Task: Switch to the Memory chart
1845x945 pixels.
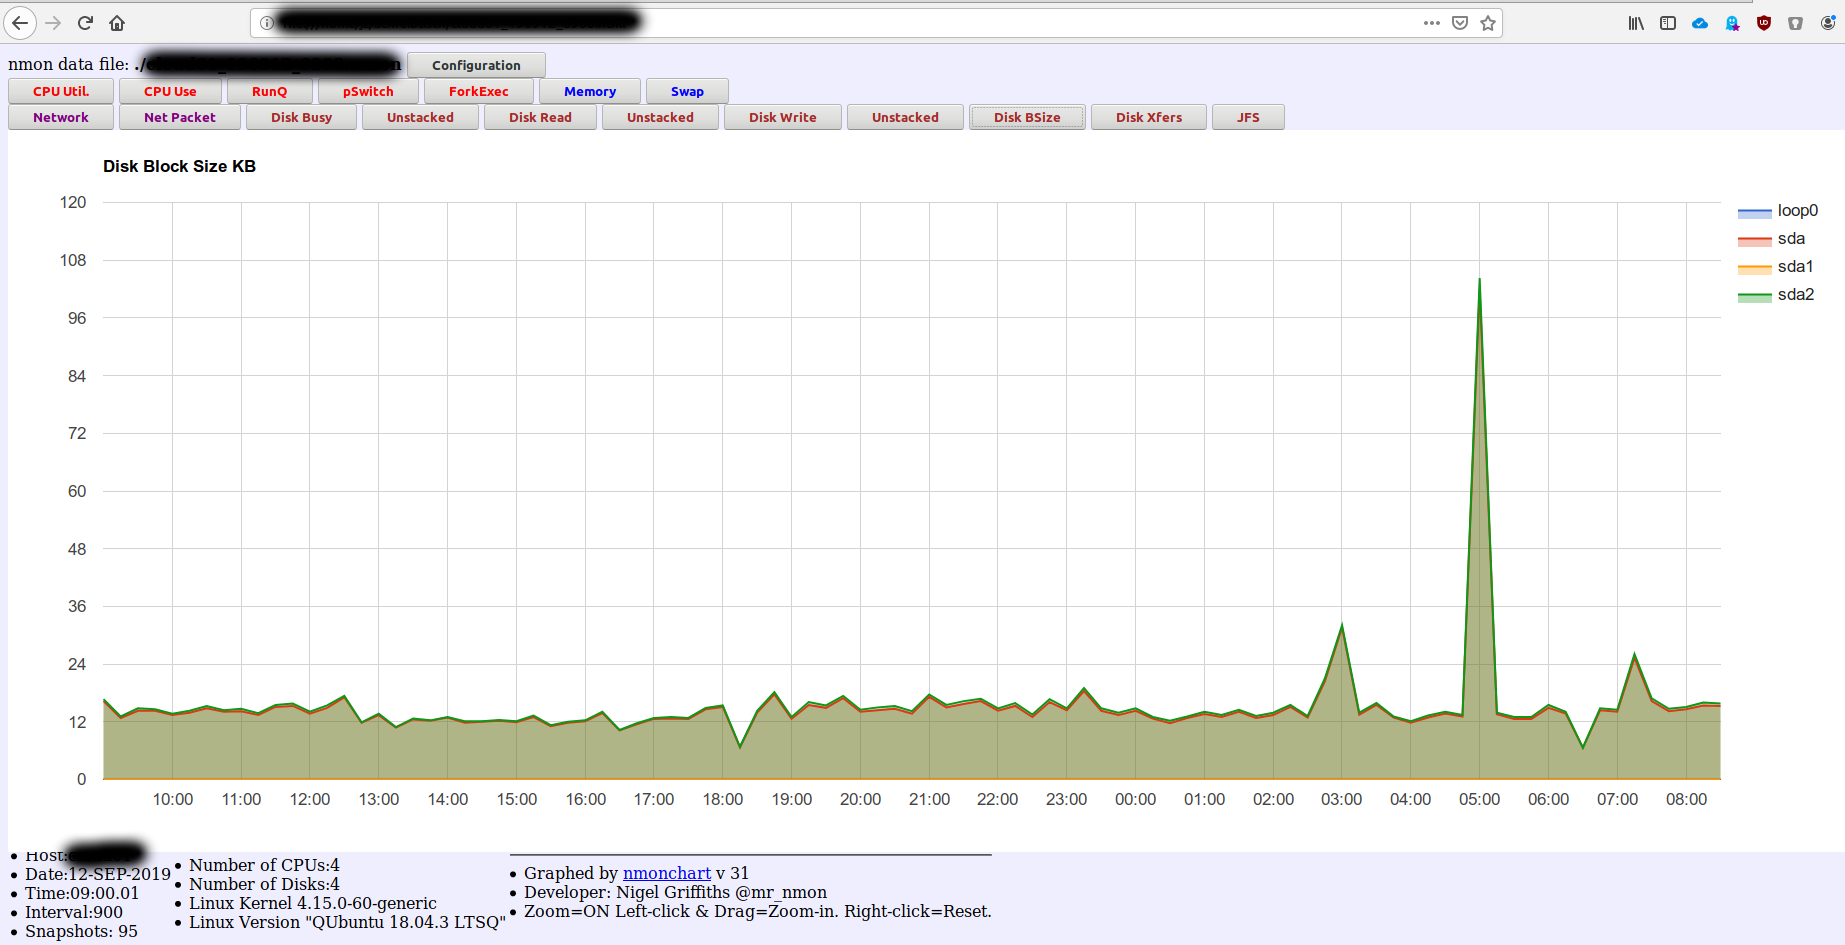Action: pos(590,92)
